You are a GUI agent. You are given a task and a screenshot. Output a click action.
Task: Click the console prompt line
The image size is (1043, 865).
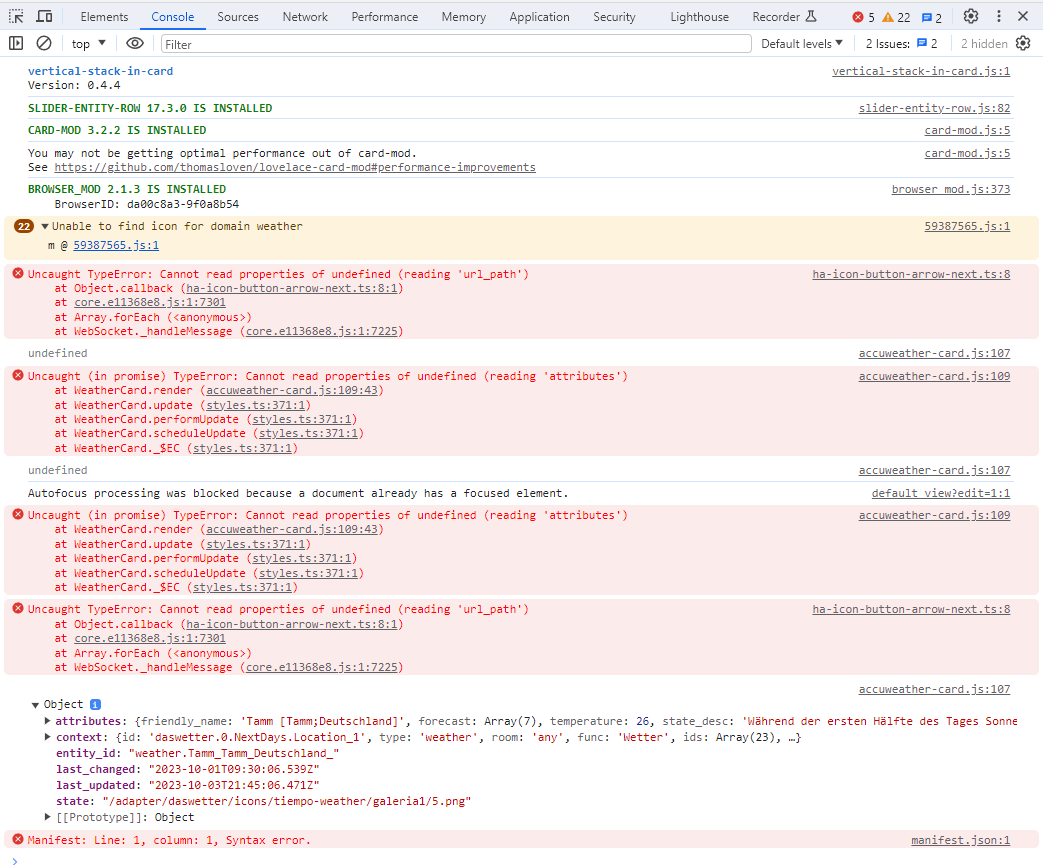coord(522,860)
